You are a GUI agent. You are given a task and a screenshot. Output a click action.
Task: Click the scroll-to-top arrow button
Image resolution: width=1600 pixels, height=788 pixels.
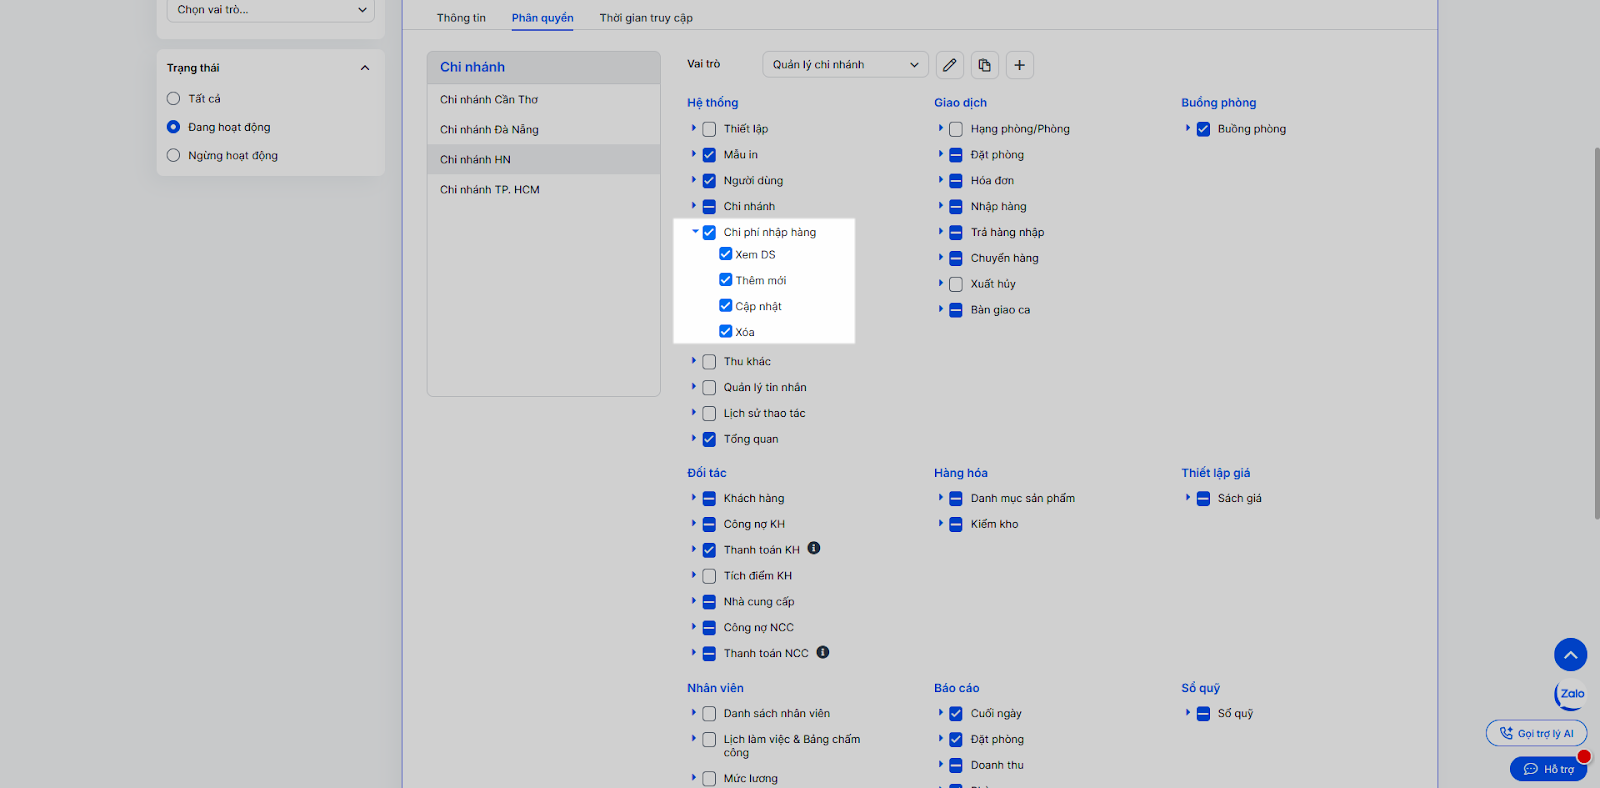pos(1570,655)
